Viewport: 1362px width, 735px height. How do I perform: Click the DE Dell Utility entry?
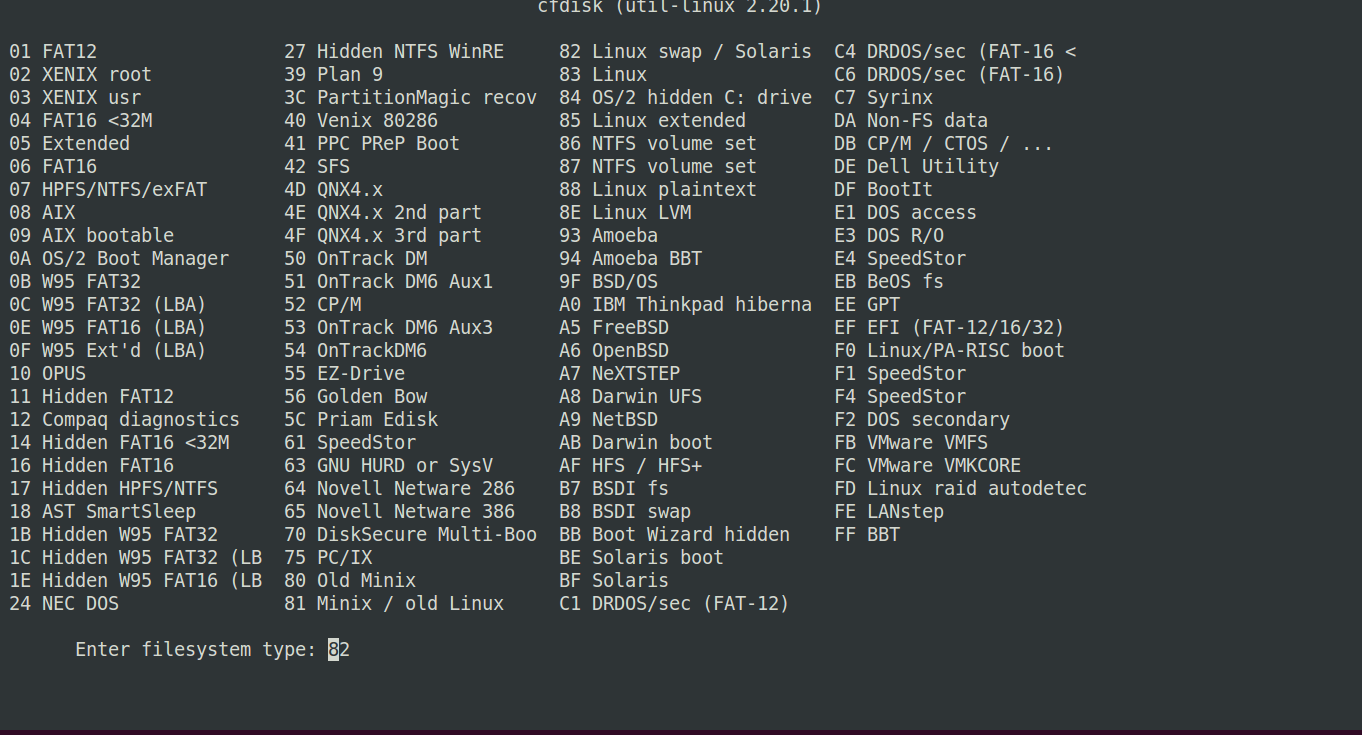coord(916,167)
